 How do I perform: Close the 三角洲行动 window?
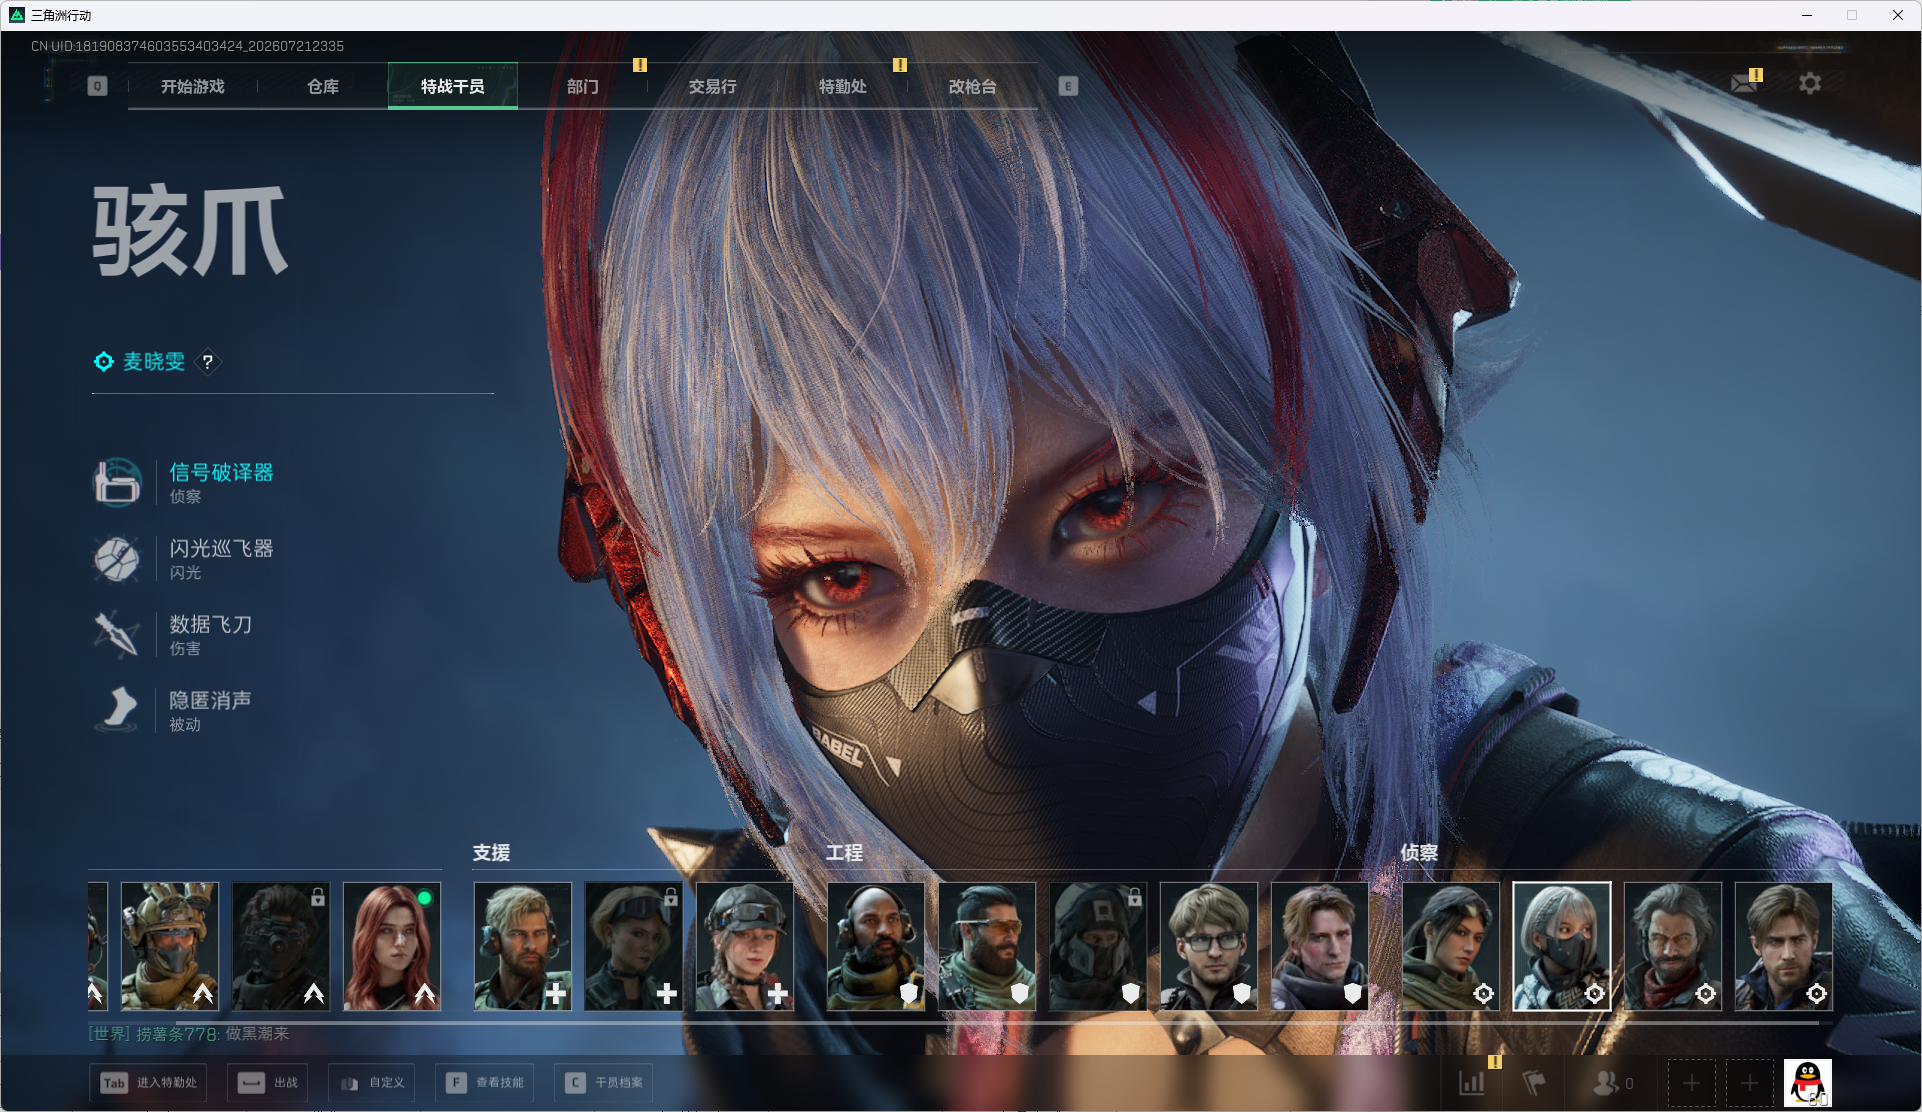1897,15
